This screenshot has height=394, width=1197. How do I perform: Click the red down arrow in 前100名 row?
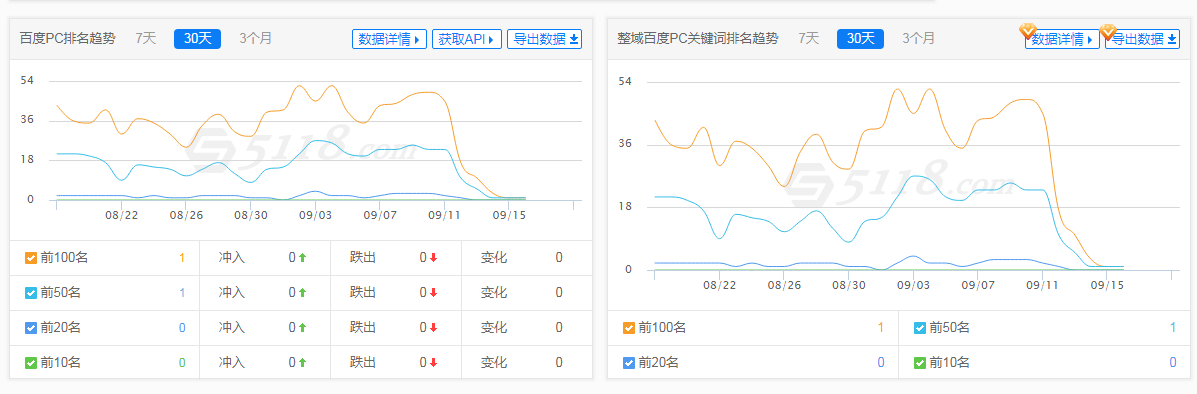point(433,258)
